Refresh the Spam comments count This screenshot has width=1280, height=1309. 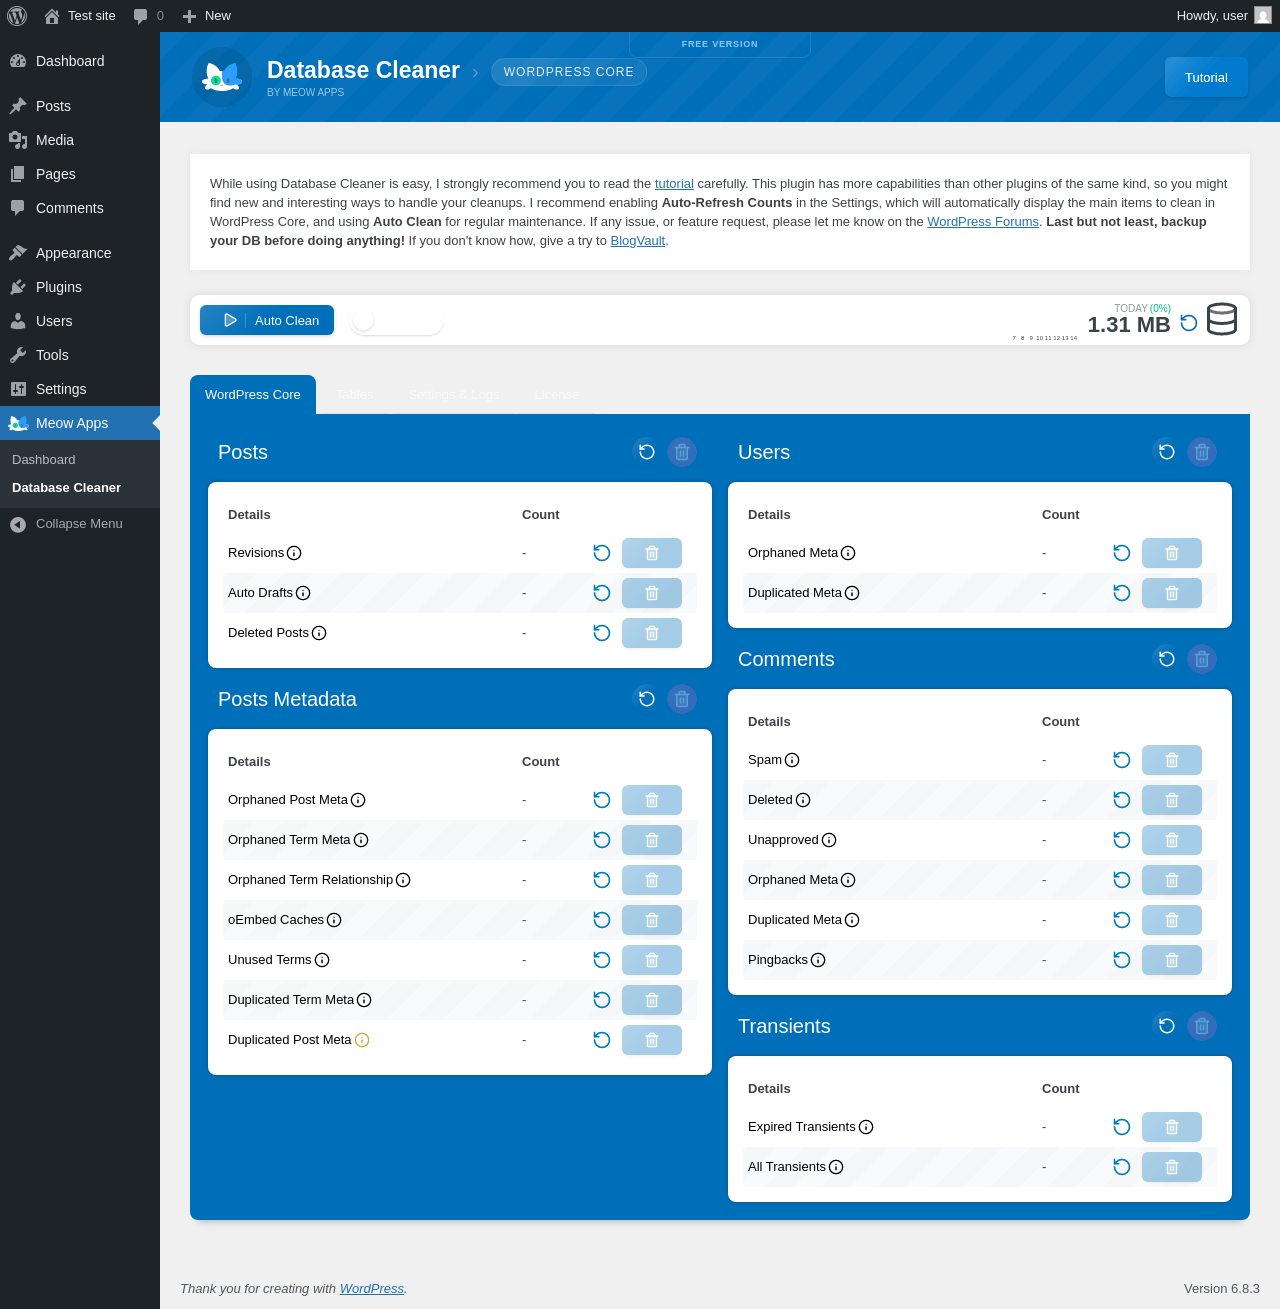(1122, 760)
